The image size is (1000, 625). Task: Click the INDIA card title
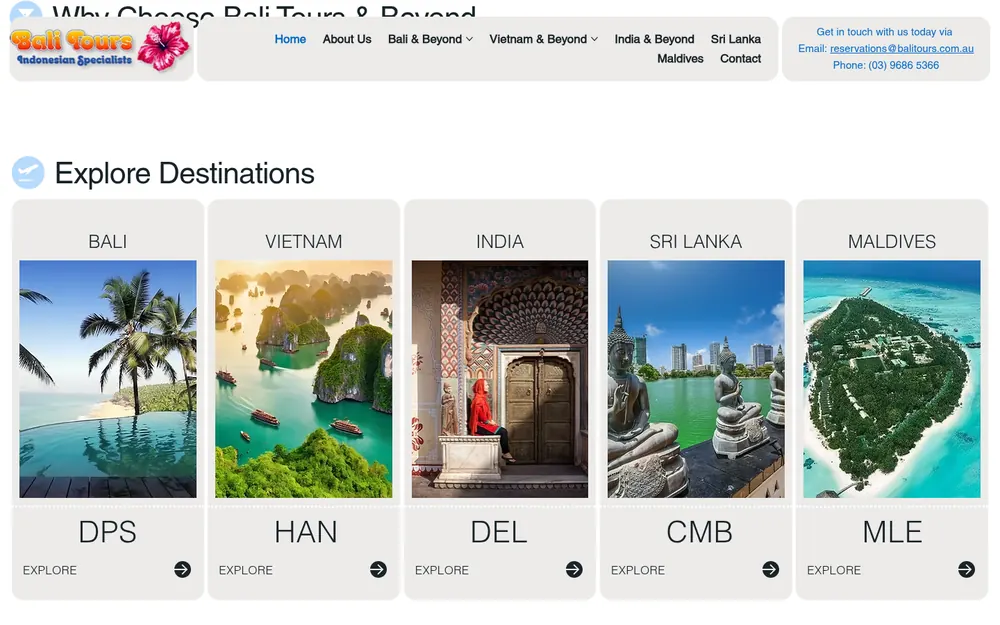click(500, 242)
